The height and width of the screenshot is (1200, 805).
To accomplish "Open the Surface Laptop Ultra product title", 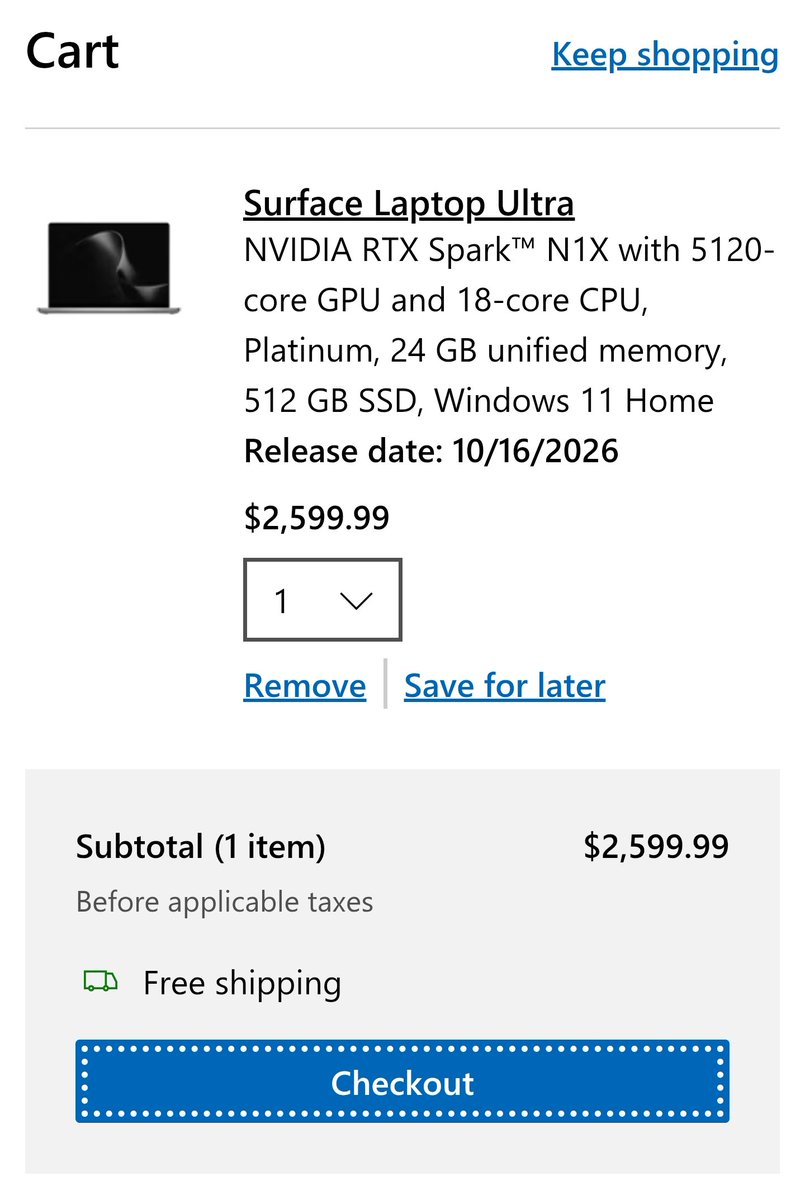I will pyautogui.click(x=409, y=203).
